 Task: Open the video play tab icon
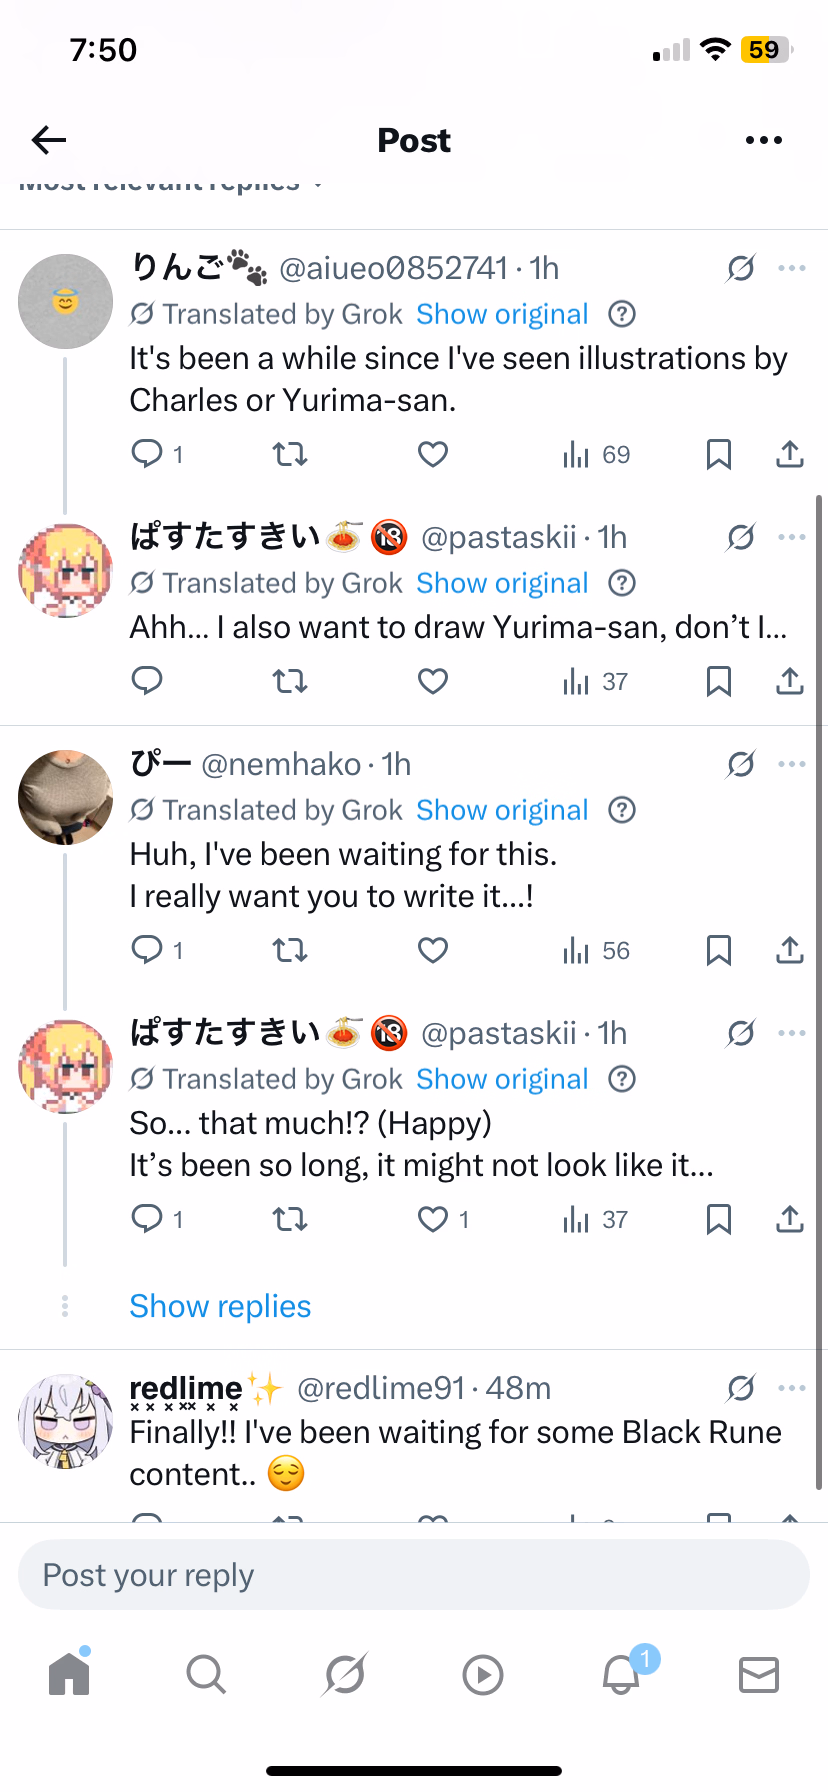pyautogui.click(x=483, y=1674)
